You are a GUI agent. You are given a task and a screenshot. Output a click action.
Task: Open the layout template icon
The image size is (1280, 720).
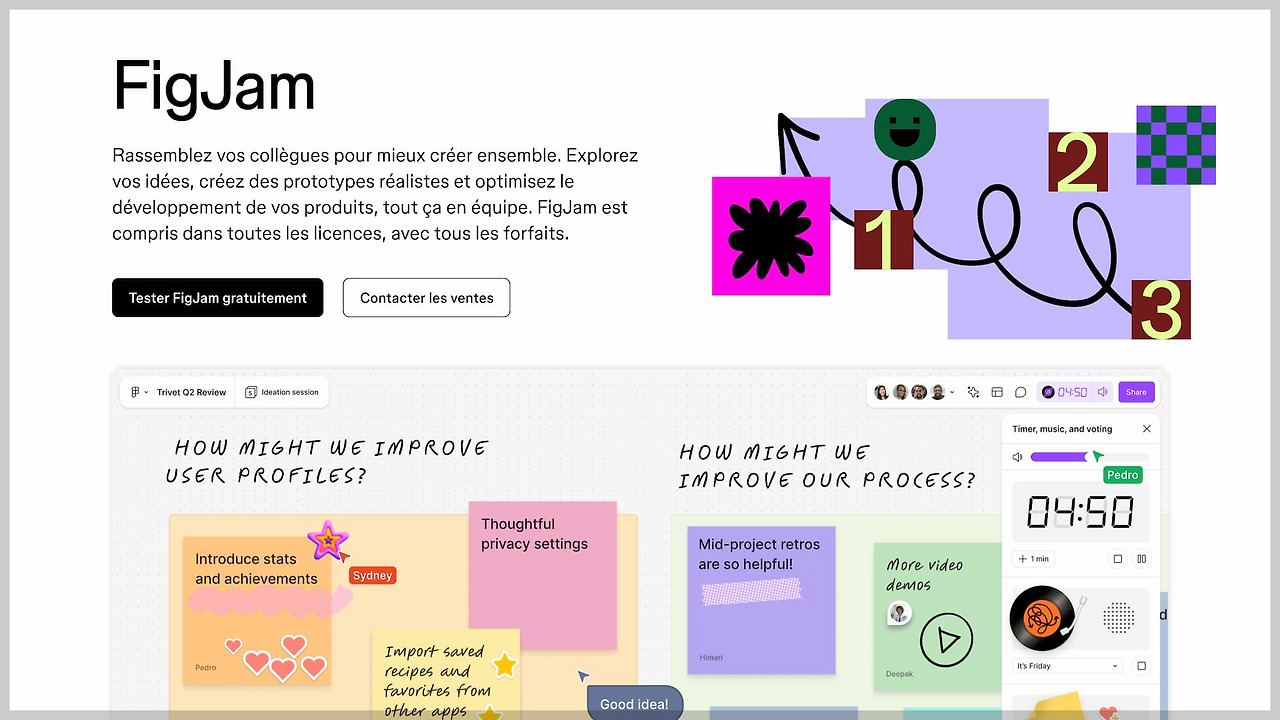(x=997, y=392)
